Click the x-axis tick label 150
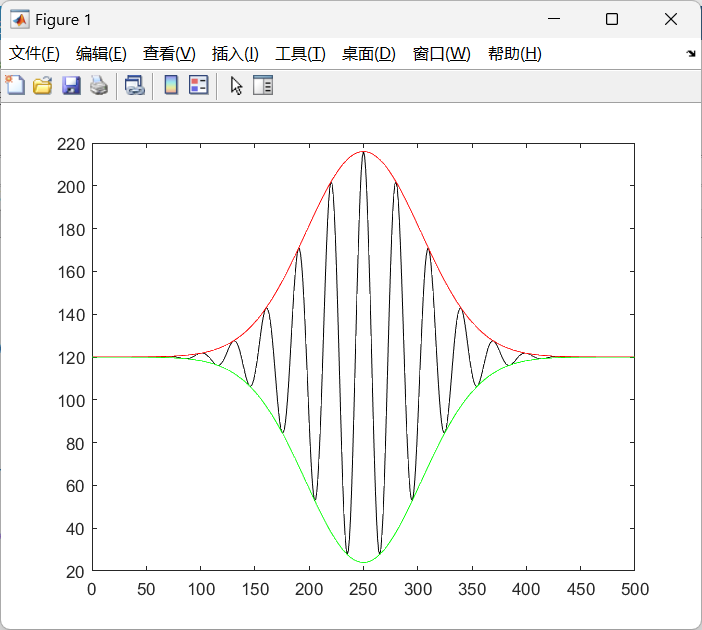702x630 pixels. [x=255, y=589]
